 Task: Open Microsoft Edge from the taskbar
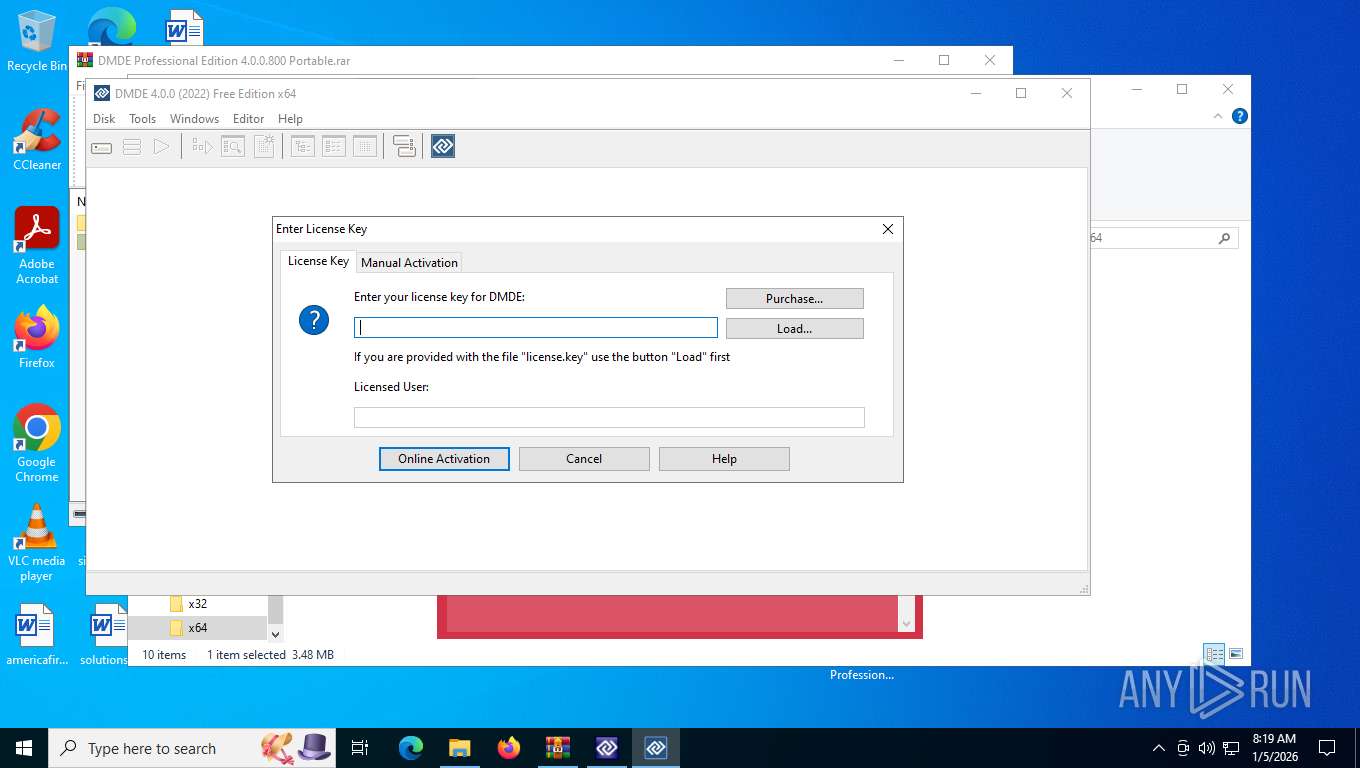pos(411,748)
